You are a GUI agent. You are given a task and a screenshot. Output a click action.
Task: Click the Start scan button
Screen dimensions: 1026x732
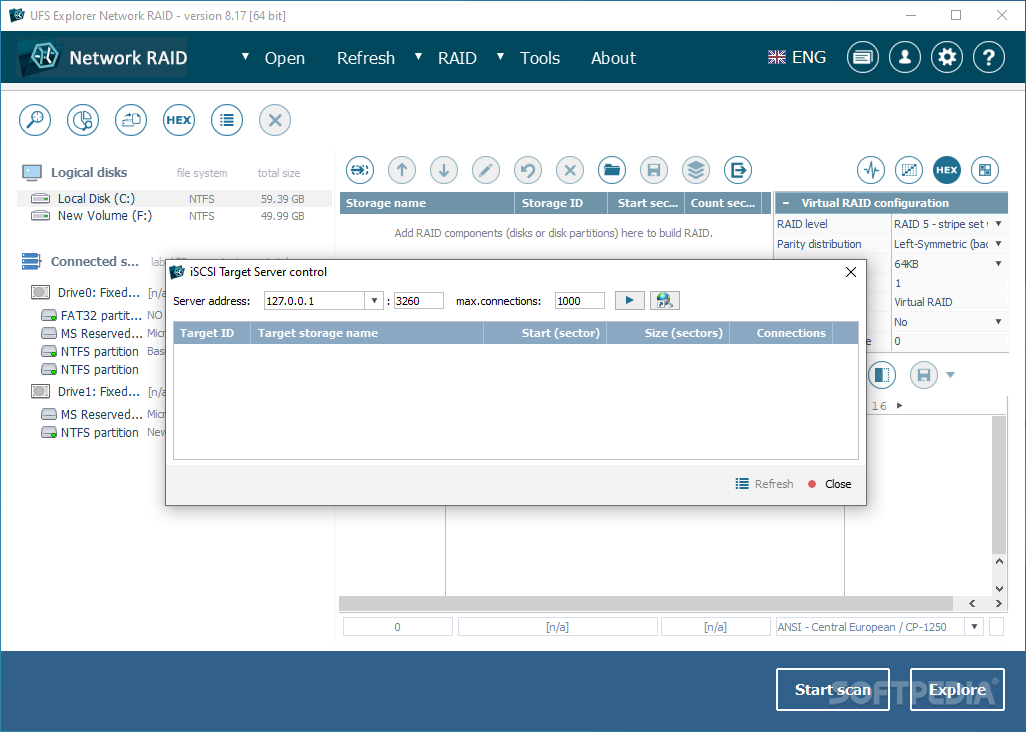pyautogui.click(x=832, y=689)
